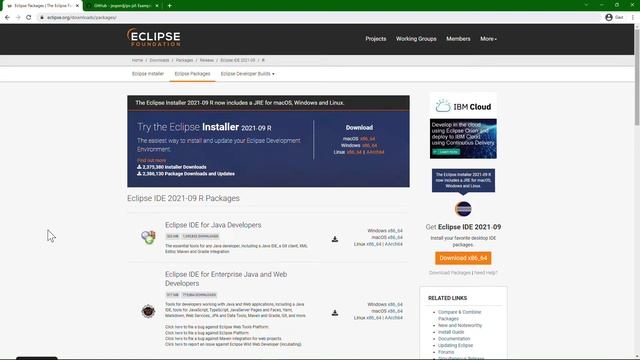640x360 pixels.
Task: Expand the More dropdown in header
Action: point(488,39)
